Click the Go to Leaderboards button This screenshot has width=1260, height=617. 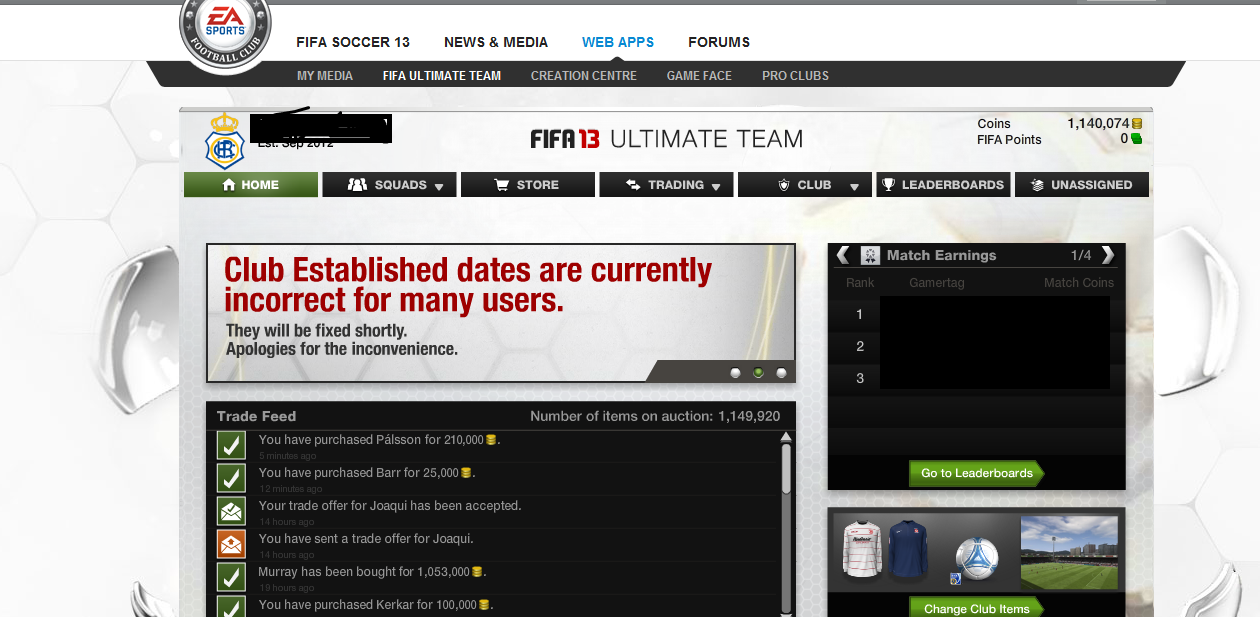(976, 473)
